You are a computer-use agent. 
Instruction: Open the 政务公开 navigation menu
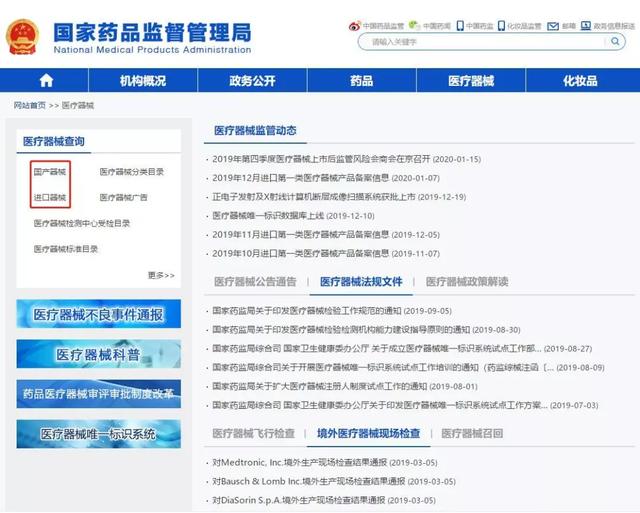coord(252,80)
